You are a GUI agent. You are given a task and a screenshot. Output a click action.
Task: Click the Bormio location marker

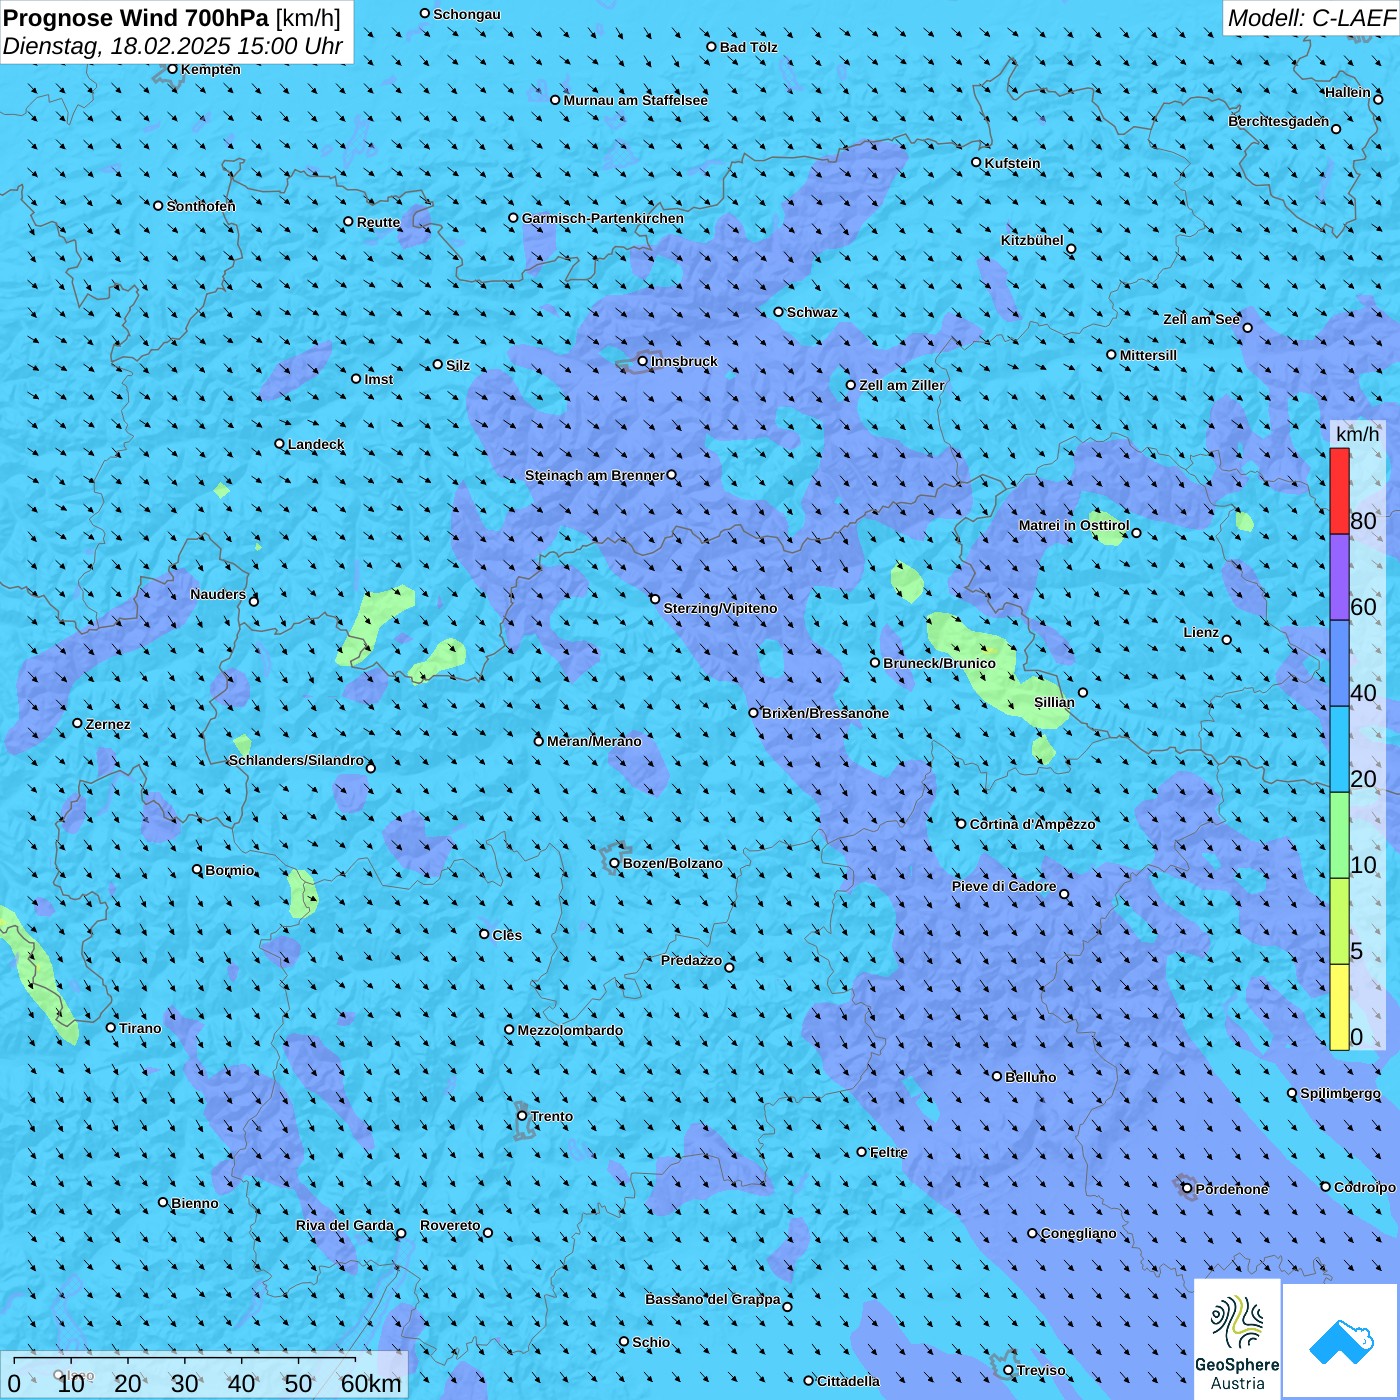(x=197, y=869)
